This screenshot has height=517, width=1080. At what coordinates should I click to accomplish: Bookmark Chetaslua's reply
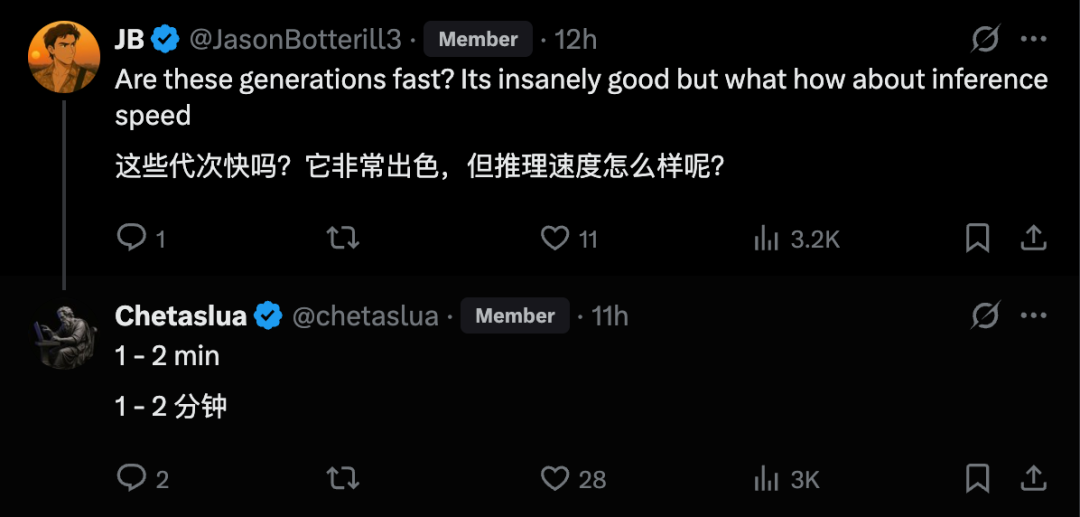click(977, 478)
